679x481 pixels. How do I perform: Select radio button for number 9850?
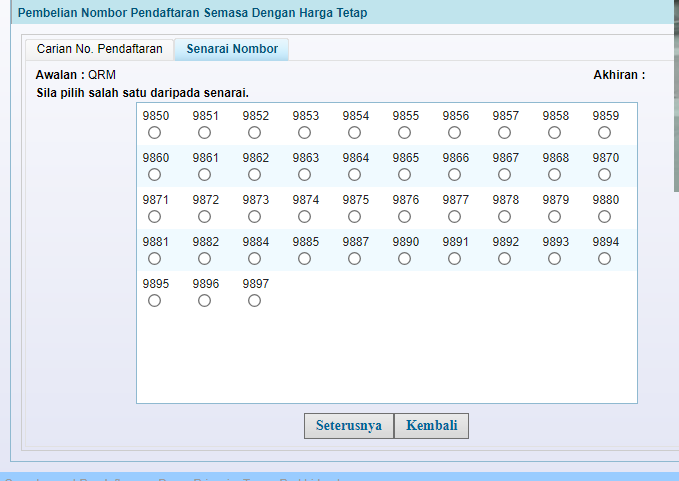[x=155, y=133]
